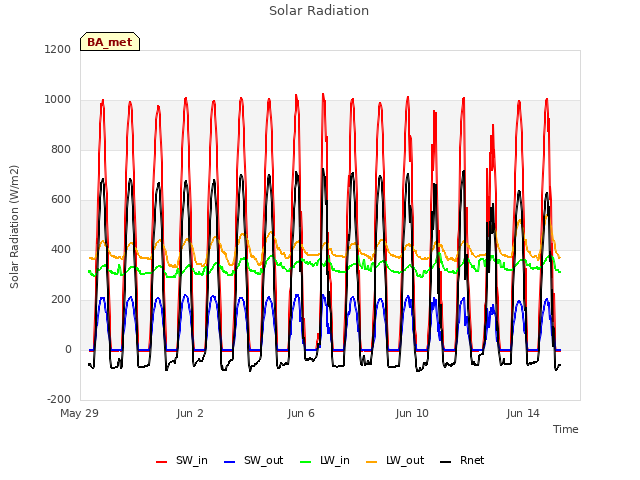Click the 800 y-axis tick label
The image size is (640, 480).
pyautogui.click(x=61, y=149)
